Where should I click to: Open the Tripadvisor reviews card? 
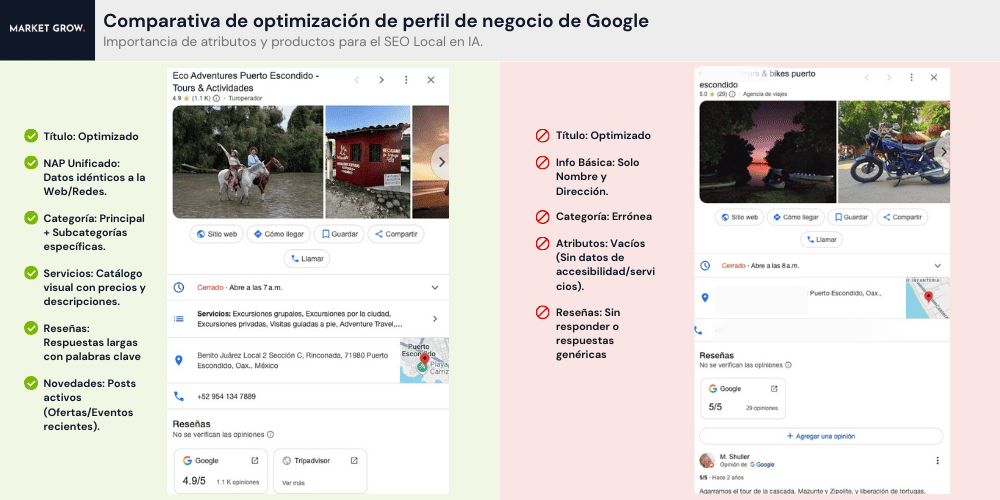320,471
